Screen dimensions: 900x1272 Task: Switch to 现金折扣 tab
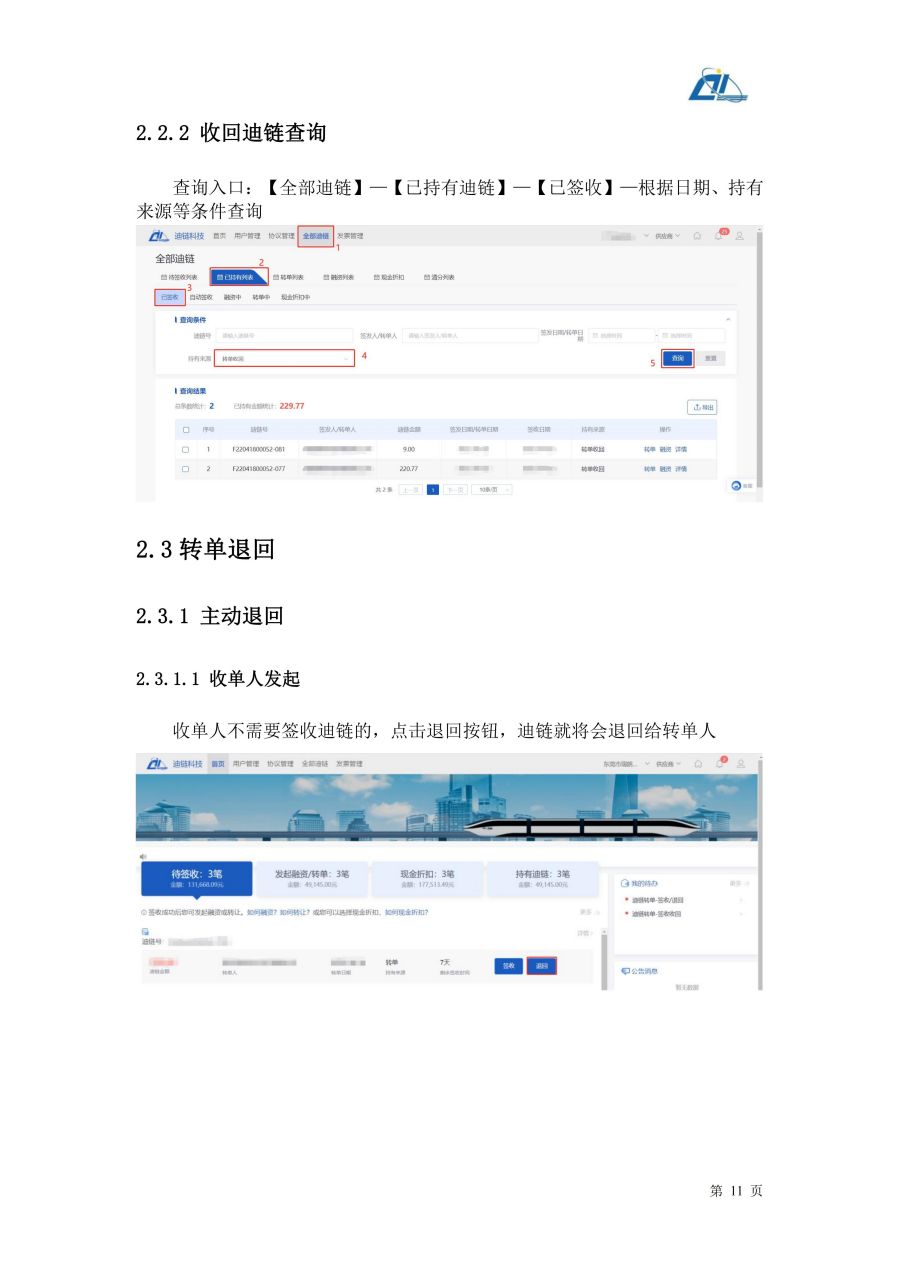pos(389,277)
